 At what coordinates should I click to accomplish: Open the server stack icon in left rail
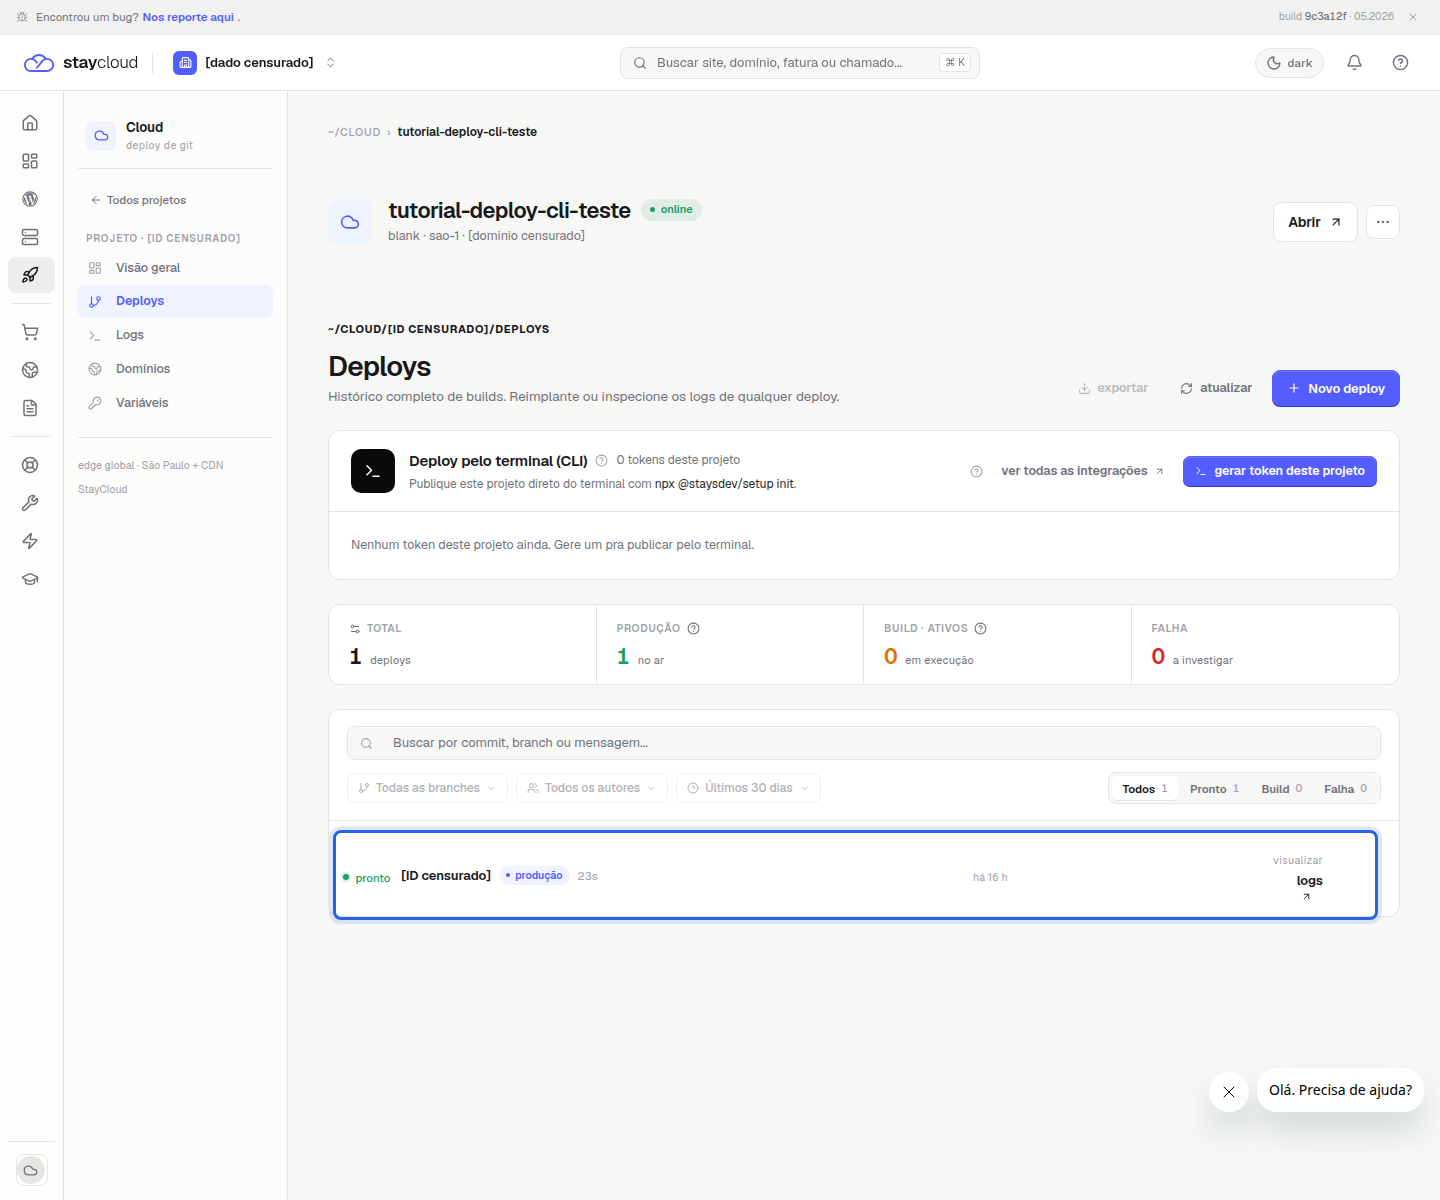30,237
